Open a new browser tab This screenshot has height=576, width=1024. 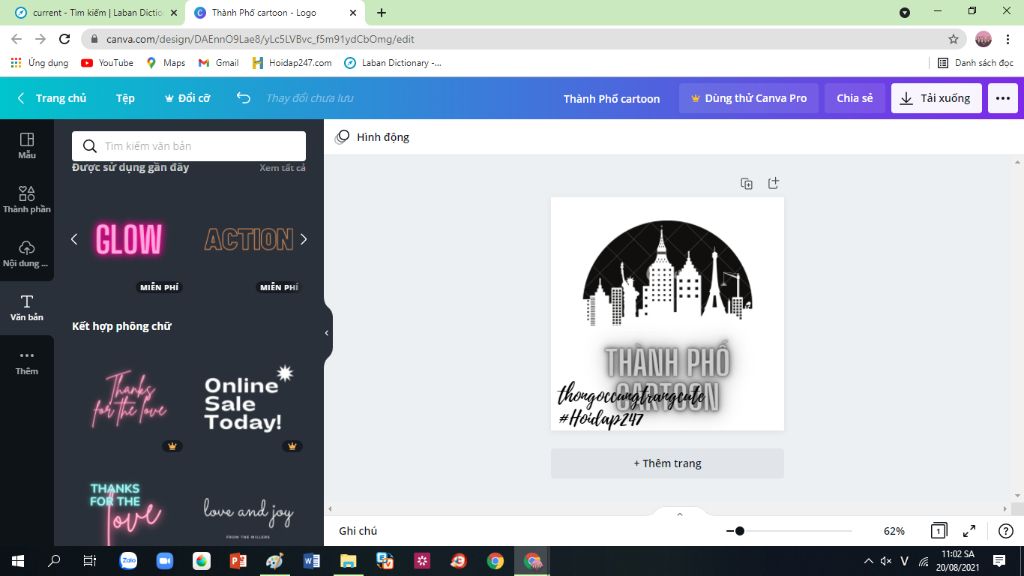pos(381,12)
